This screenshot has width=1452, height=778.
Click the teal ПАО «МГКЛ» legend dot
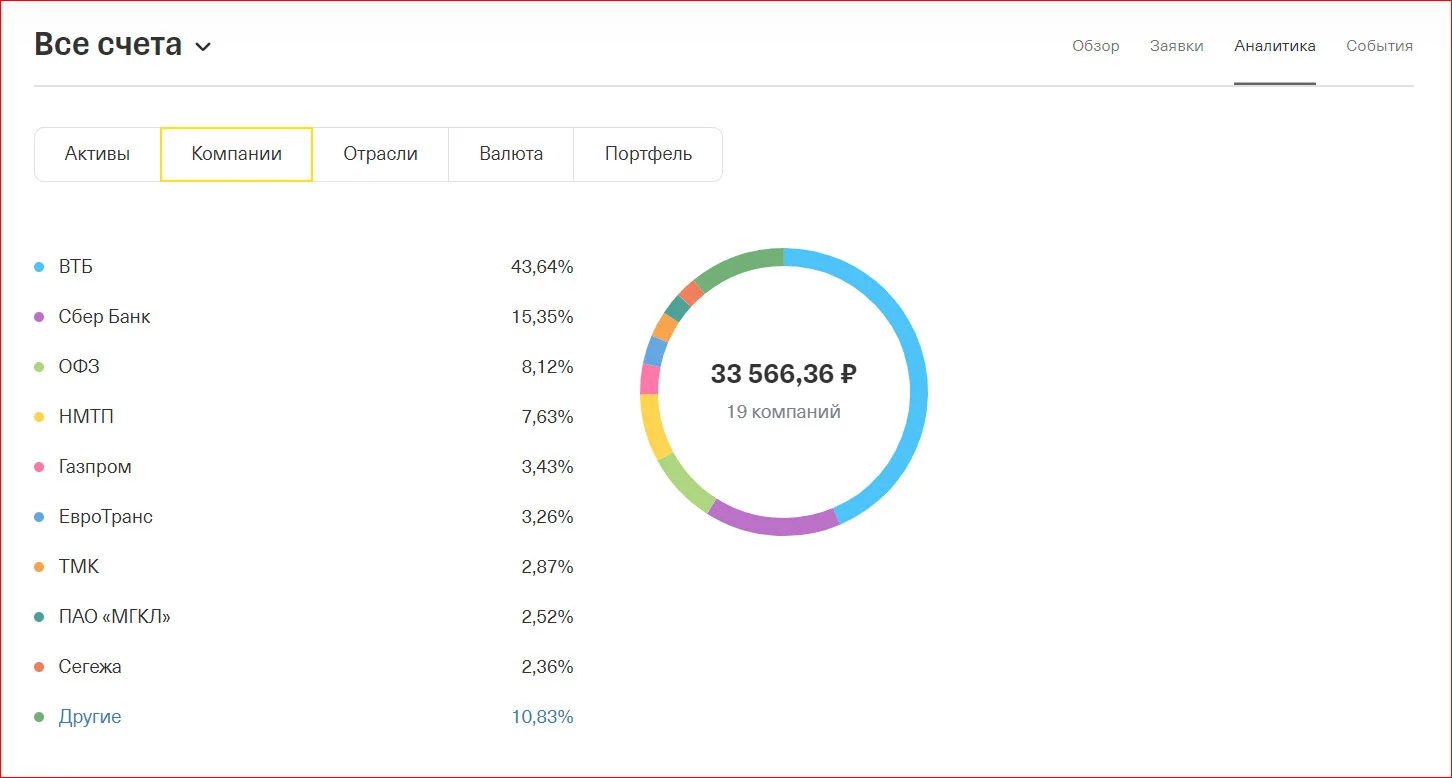pyautogui.click(x=39, y=617)
